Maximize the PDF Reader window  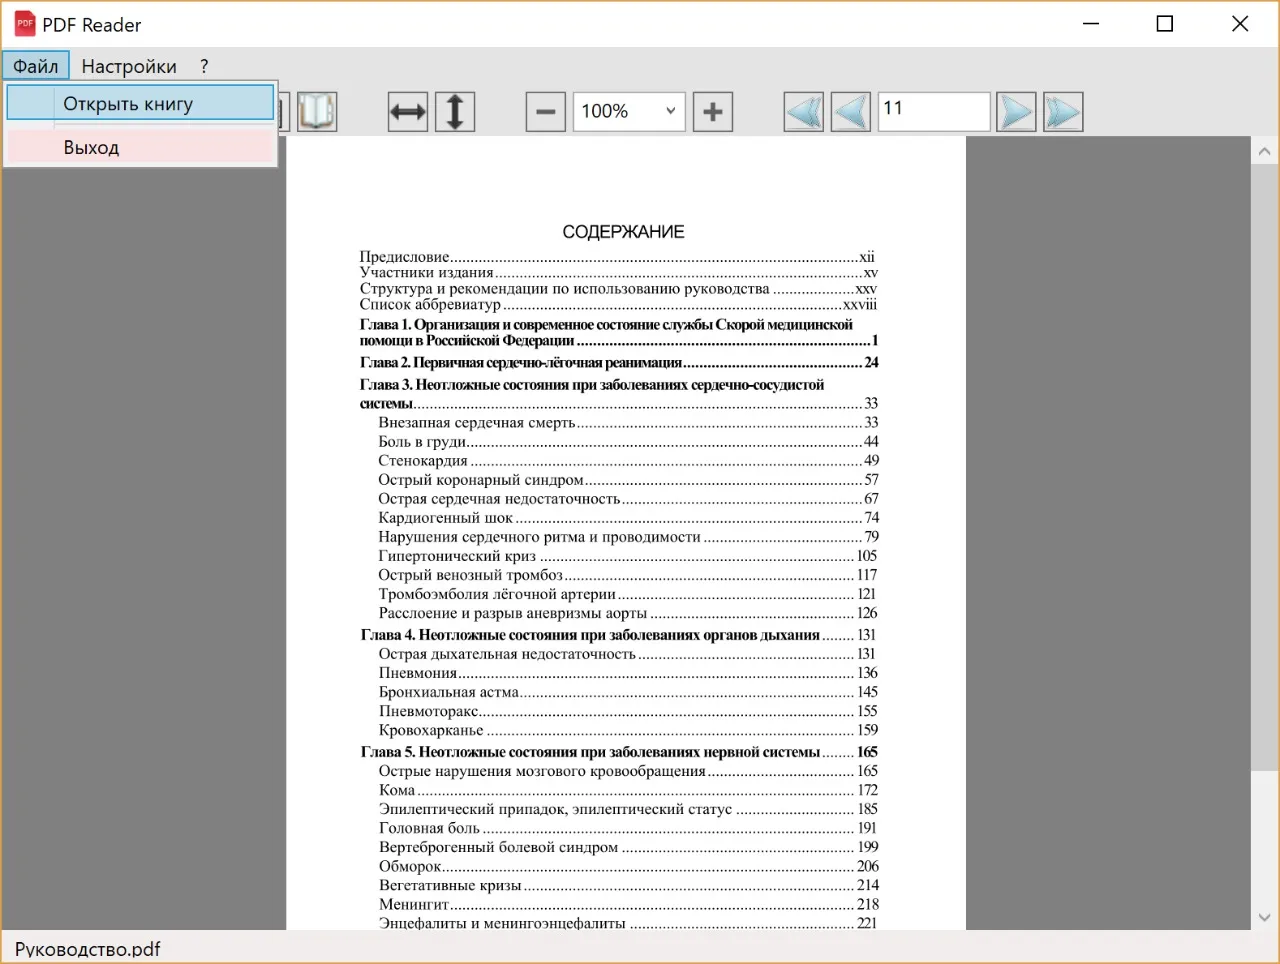[x=1165, y=24]
